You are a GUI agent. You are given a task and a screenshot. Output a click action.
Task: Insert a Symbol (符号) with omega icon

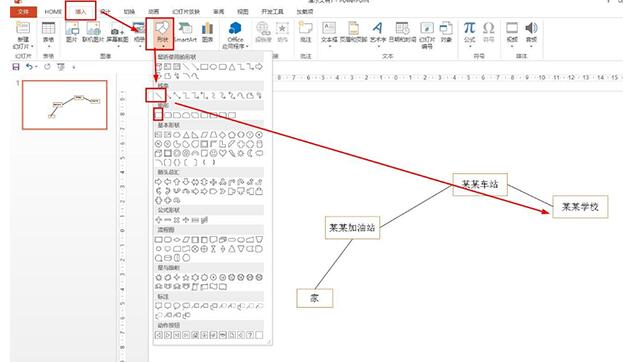click(x=488, y=32)
